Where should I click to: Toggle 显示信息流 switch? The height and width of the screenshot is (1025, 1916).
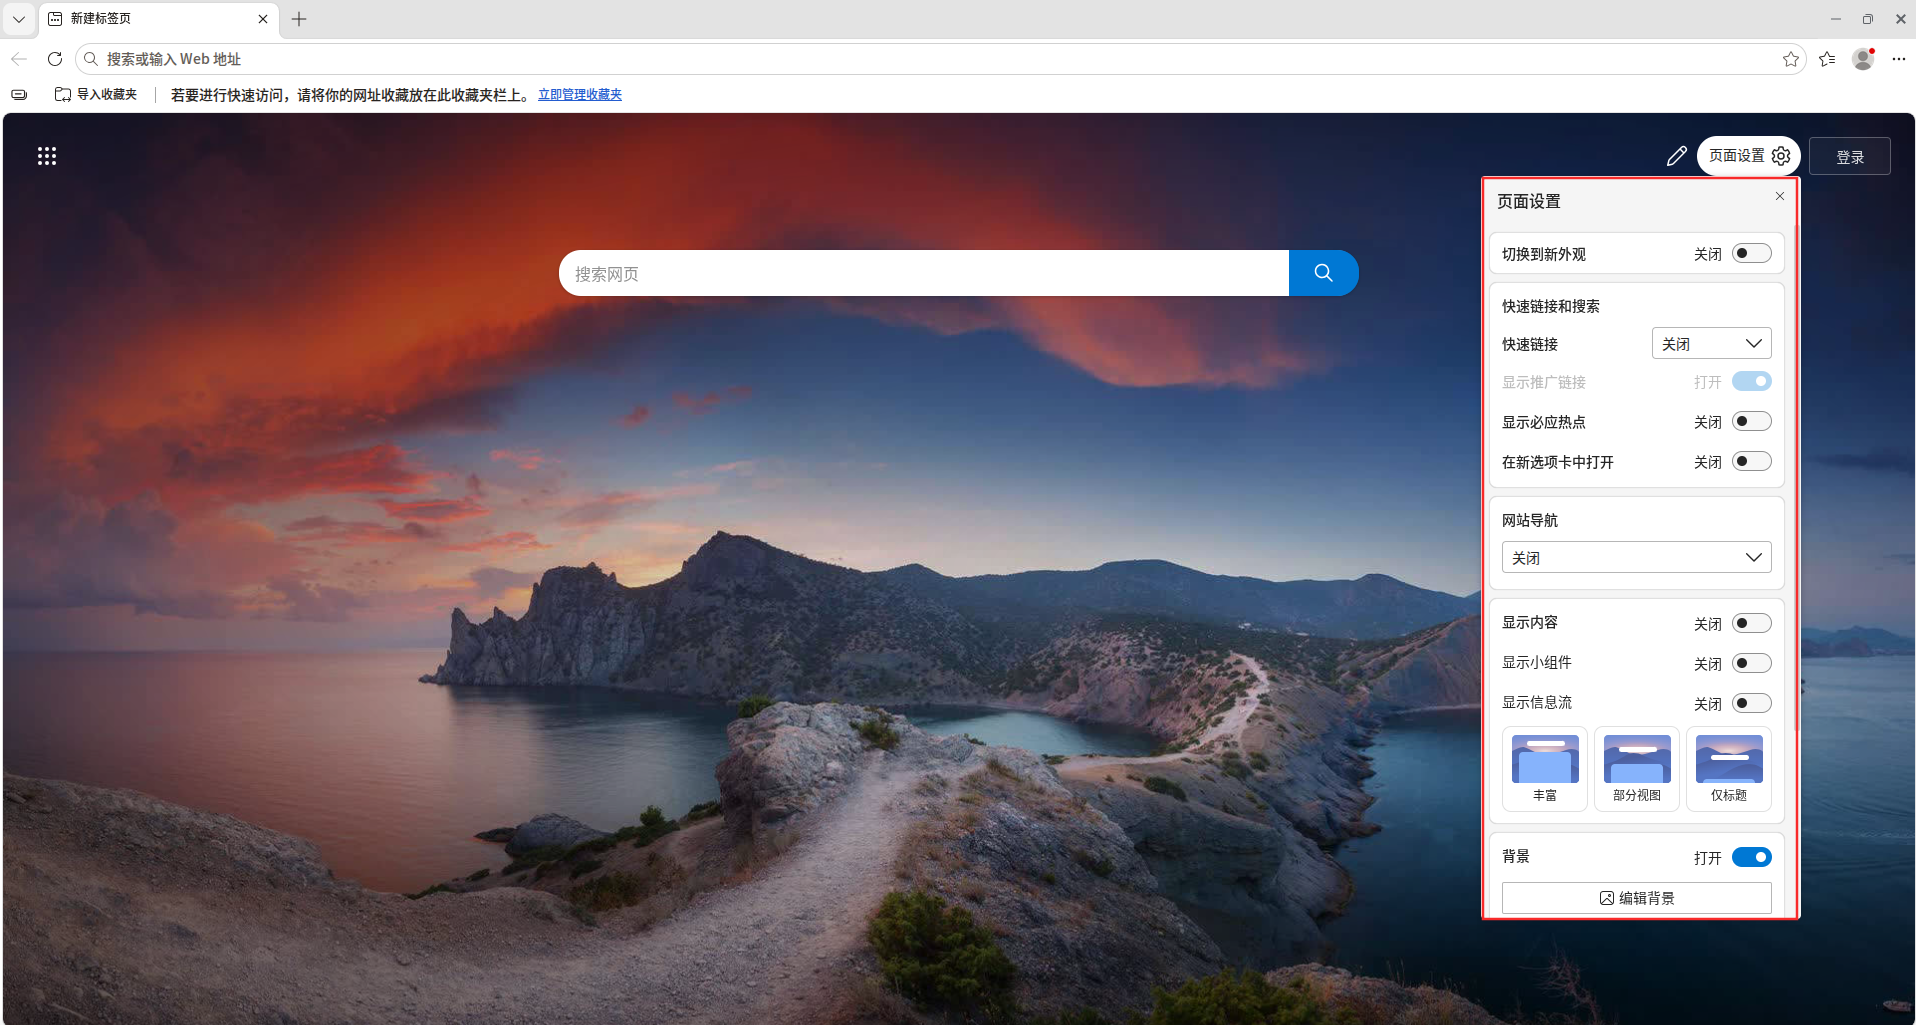pos(1752,703)
